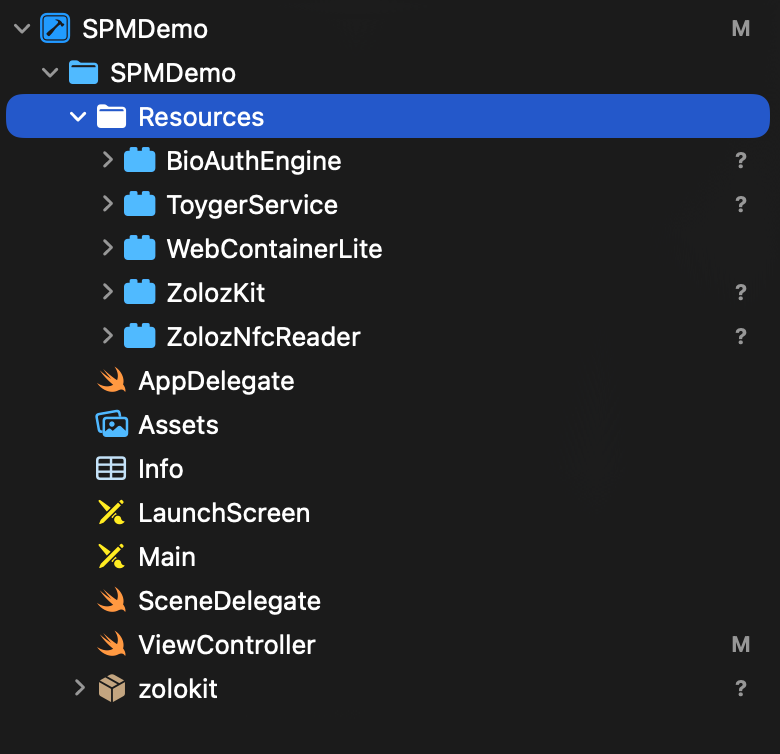Select the ToygerService item

click(252, 205)
